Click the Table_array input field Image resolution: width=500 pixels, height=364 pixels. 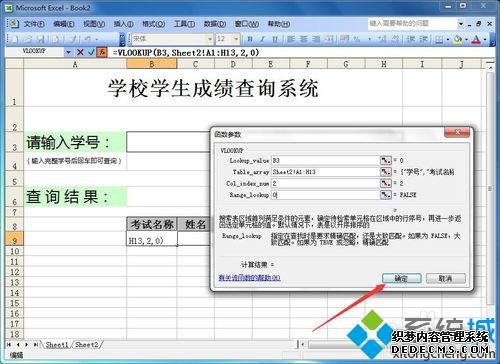[x=325, y=172]
